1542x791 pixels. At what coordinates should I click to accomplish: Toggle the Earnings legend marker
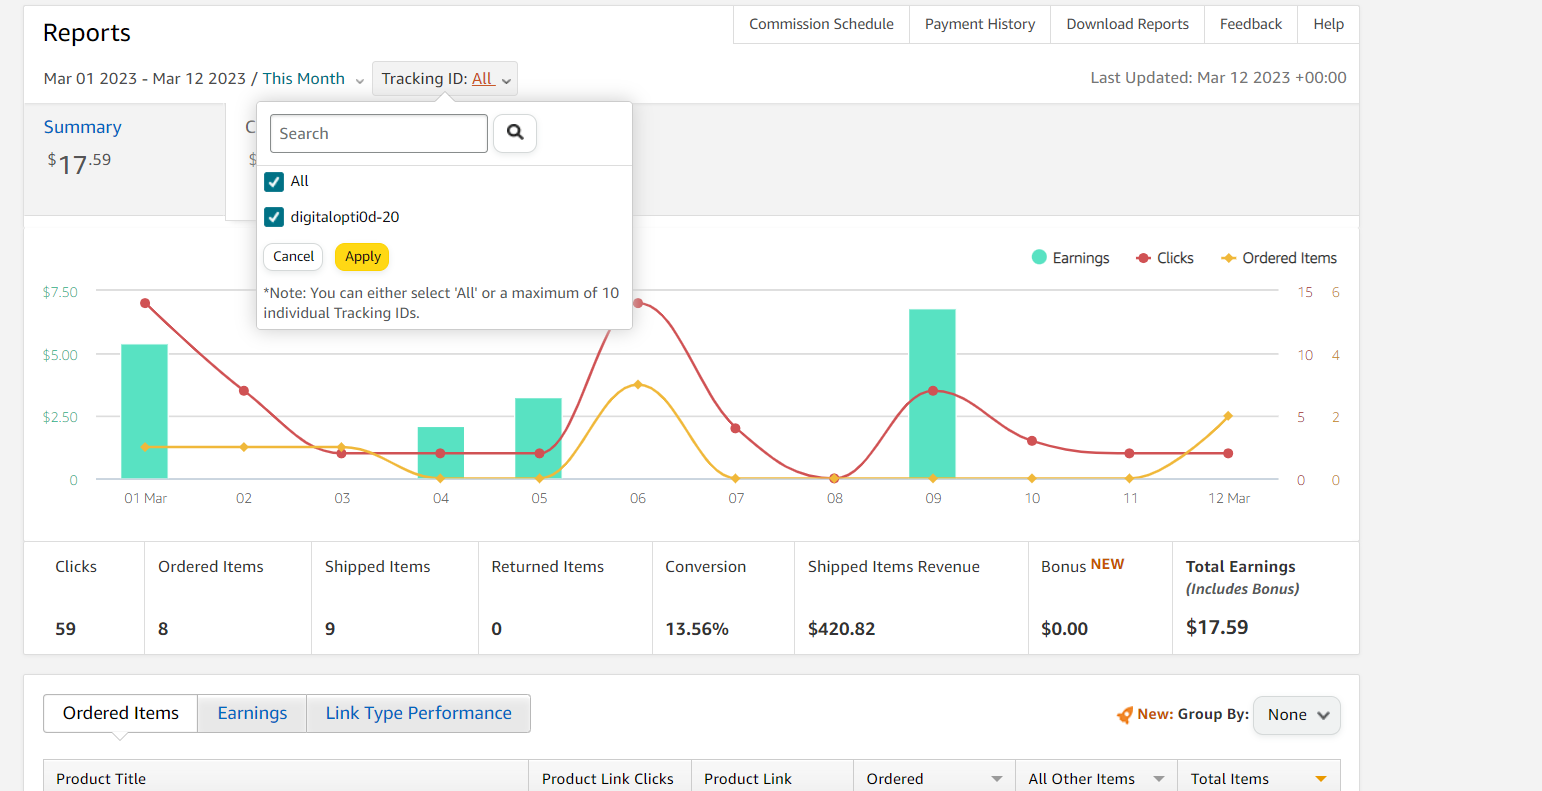click(x=1039, y=258)
